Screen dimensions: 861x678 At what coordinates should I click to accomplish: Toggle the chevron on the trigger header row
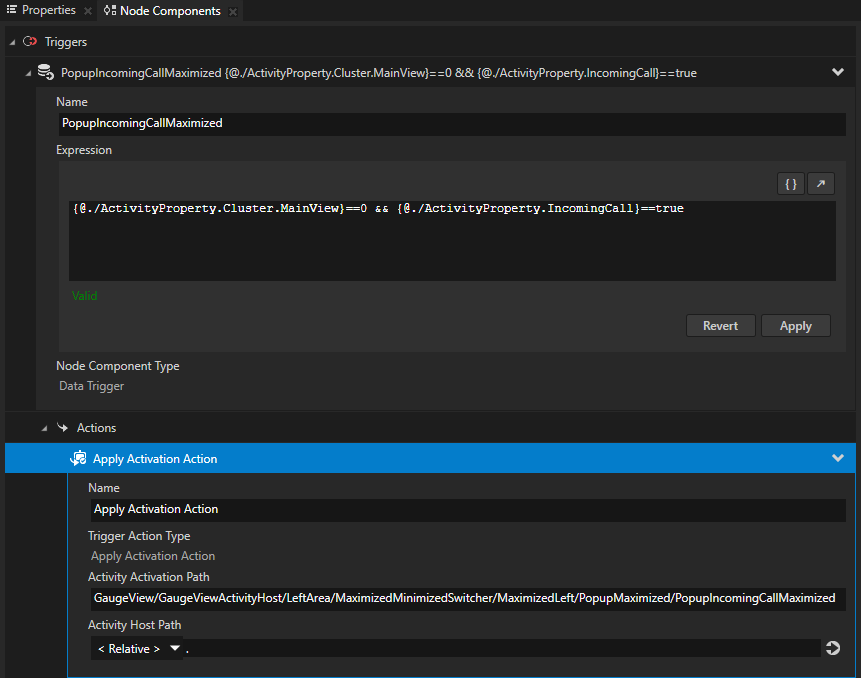(x=837, y=72)
